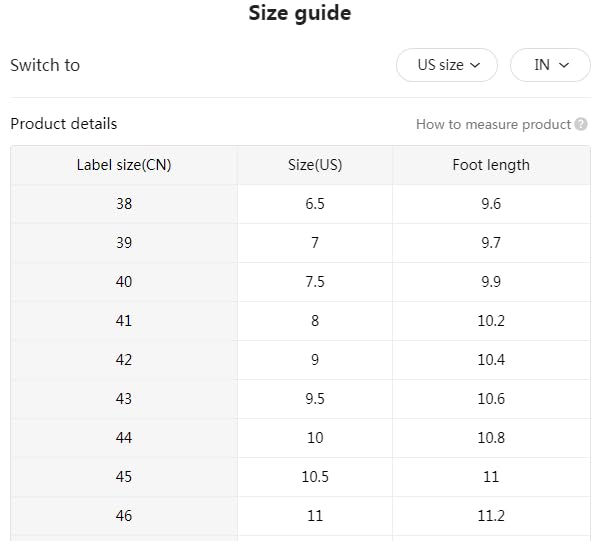
Task: Click the US size 6.5 cell
Action: [315, 204]
